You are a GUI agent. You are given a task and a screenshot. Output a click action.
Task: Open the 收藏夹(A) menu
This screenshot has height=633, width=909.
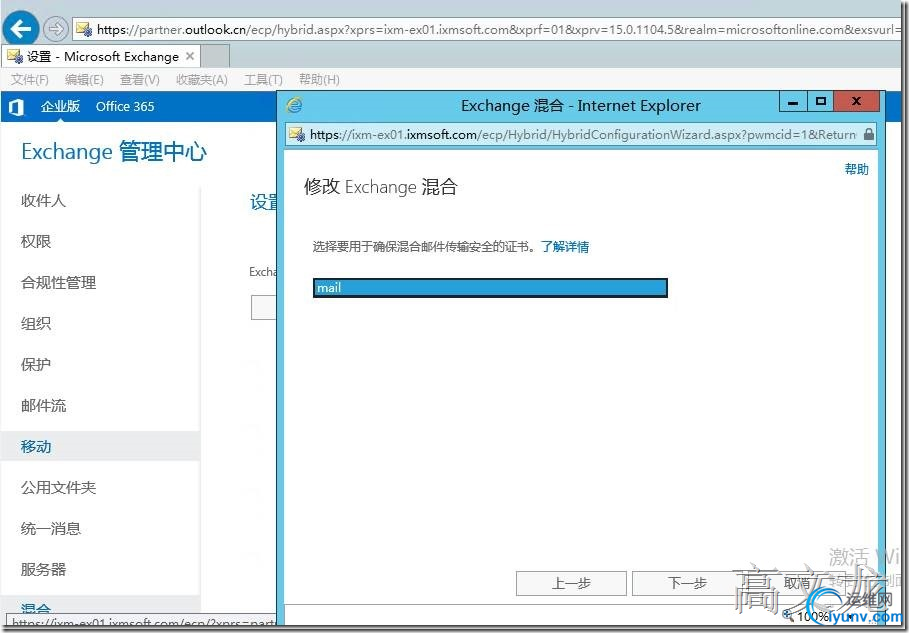point(202,79)
